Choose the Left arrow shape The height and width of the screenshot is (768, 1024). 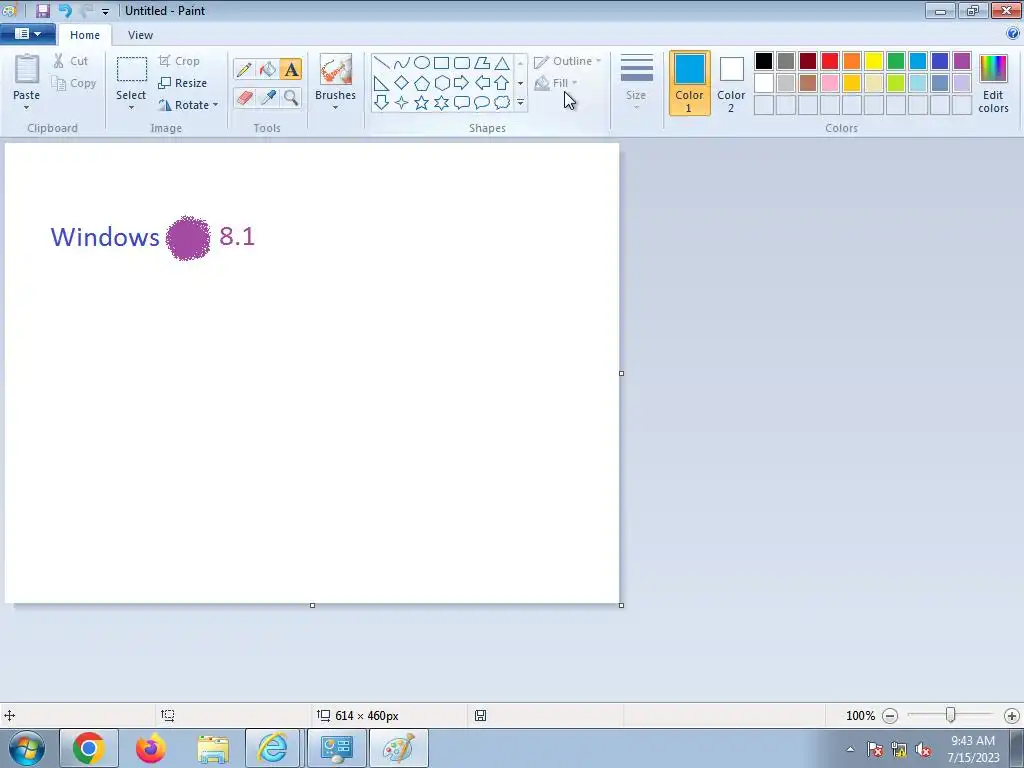[482, 83]
